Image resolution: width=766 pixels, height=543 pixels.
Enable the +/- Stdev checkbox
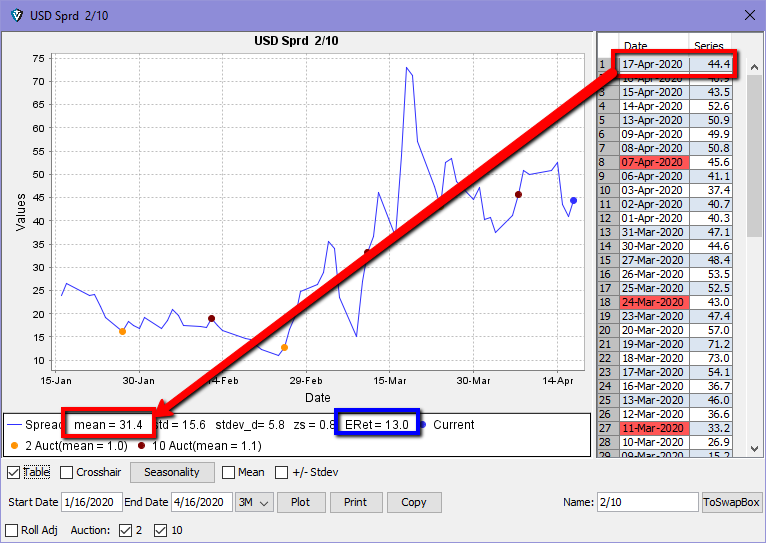[x=281, y=472]
